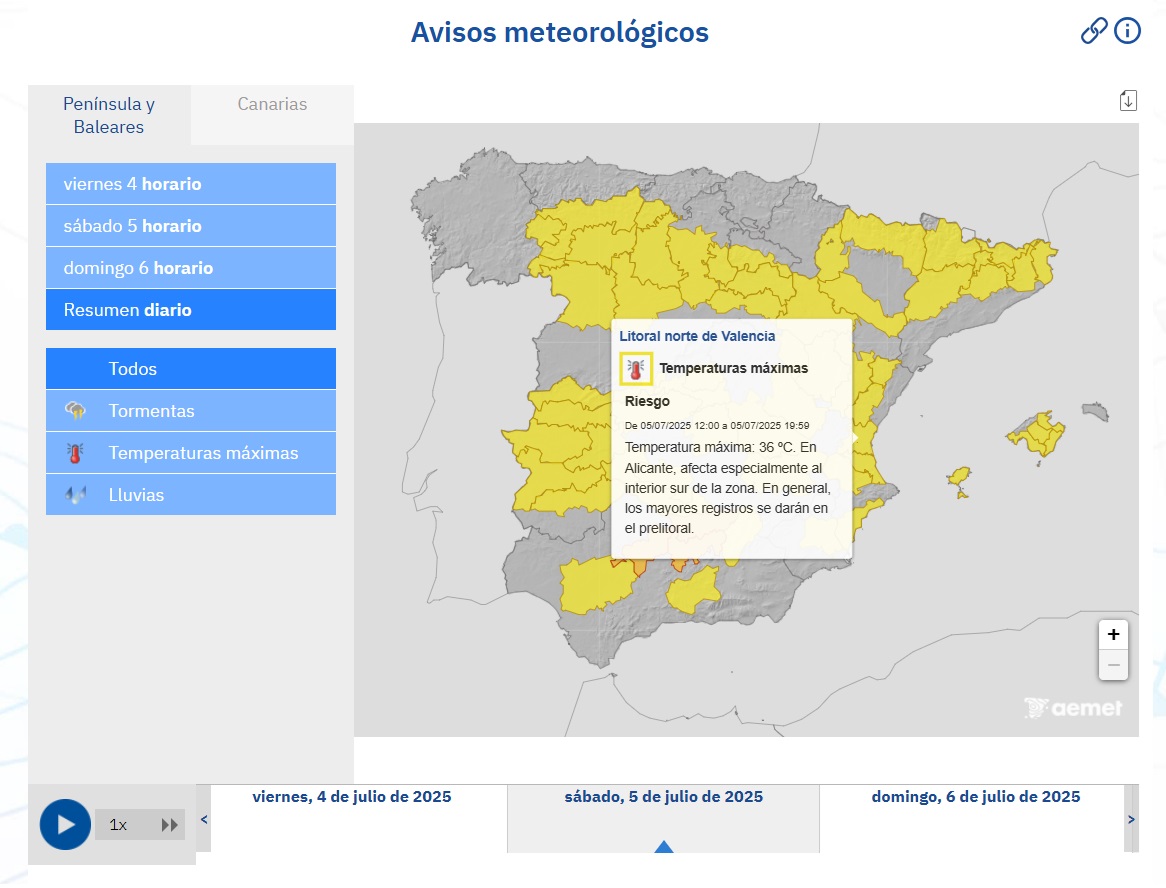Open the information icon
Image resolution: width=1166 pixels, height=888 pixels.
1127,31
